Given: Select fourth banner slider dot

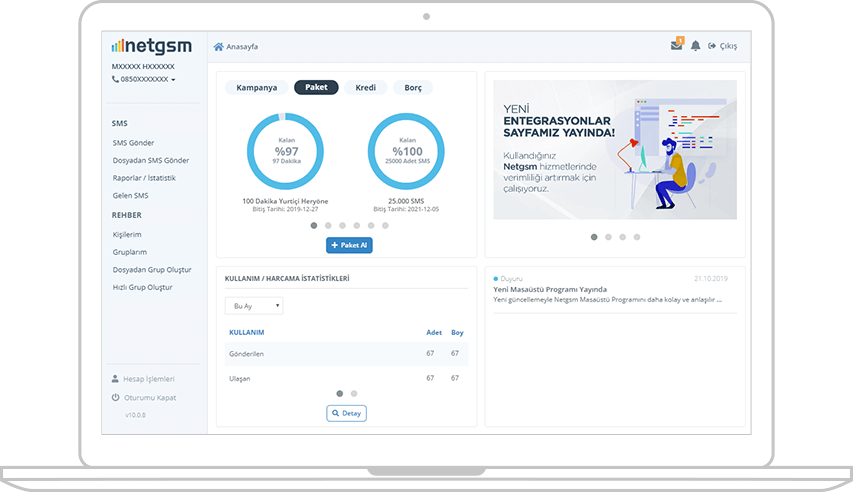Looking at the screenshot, I should point(637,237).
